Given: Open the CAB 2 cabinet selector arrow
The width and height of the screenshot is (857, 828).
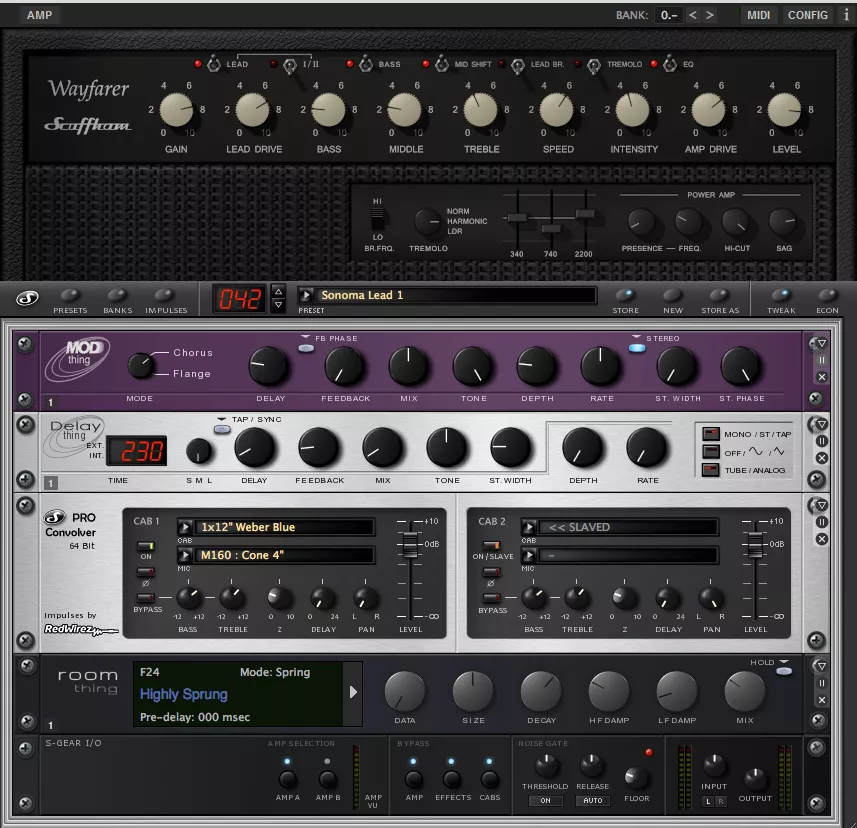Looking at the screenshot, I should click(529, 527).
